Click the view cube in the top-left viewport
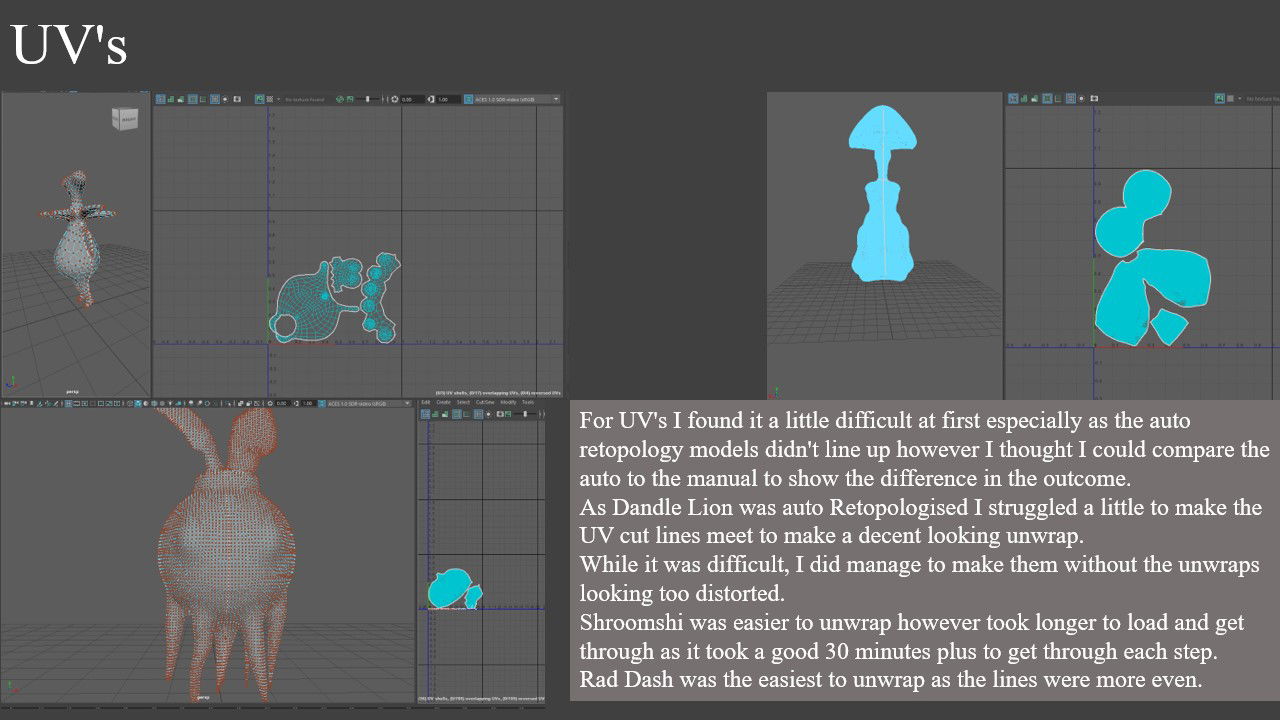Image resolution: width=1280 pixels, height=720 pixels. (125, 120)
